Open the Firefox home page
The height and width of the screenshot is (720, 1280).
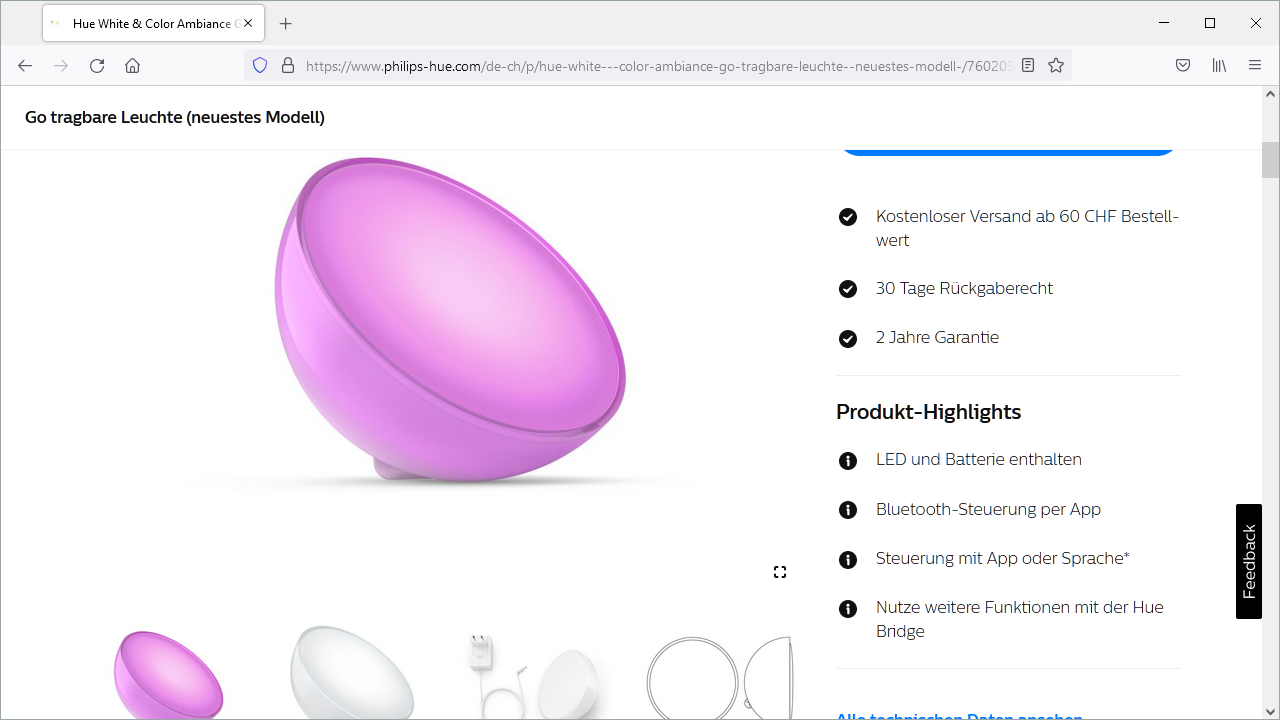[x=132, y=65]
